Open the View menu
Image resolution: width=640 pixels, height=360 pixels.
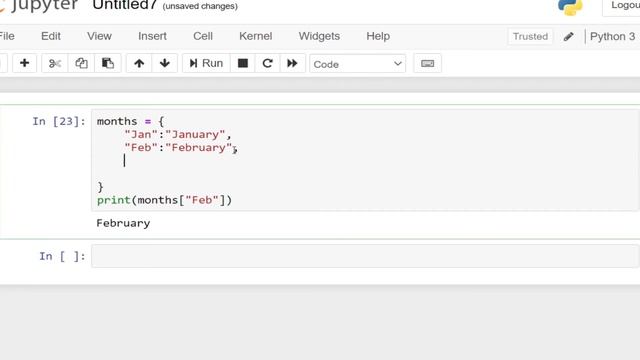[99, 36]
